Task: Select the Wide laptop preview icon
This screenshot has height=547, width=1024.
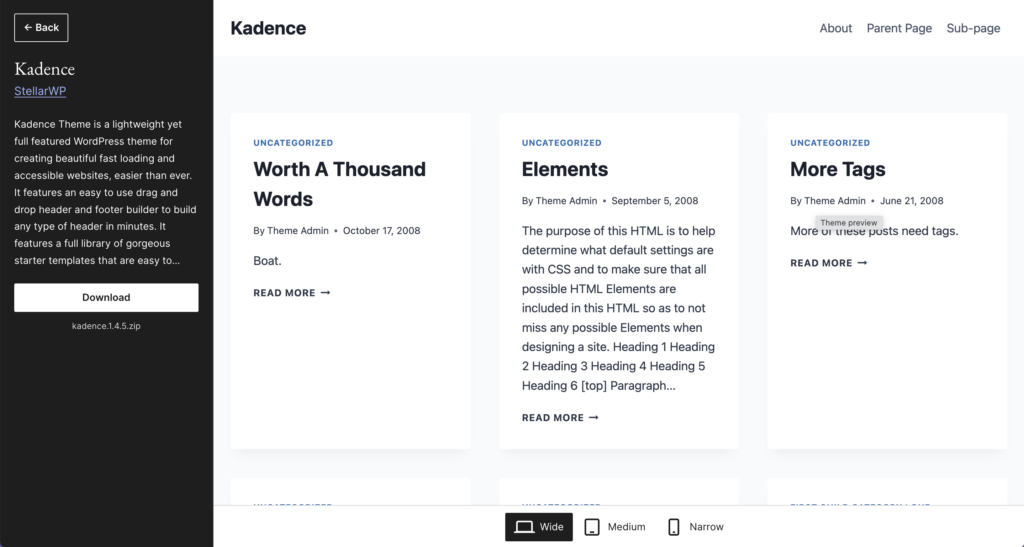Action: point(525,527)
